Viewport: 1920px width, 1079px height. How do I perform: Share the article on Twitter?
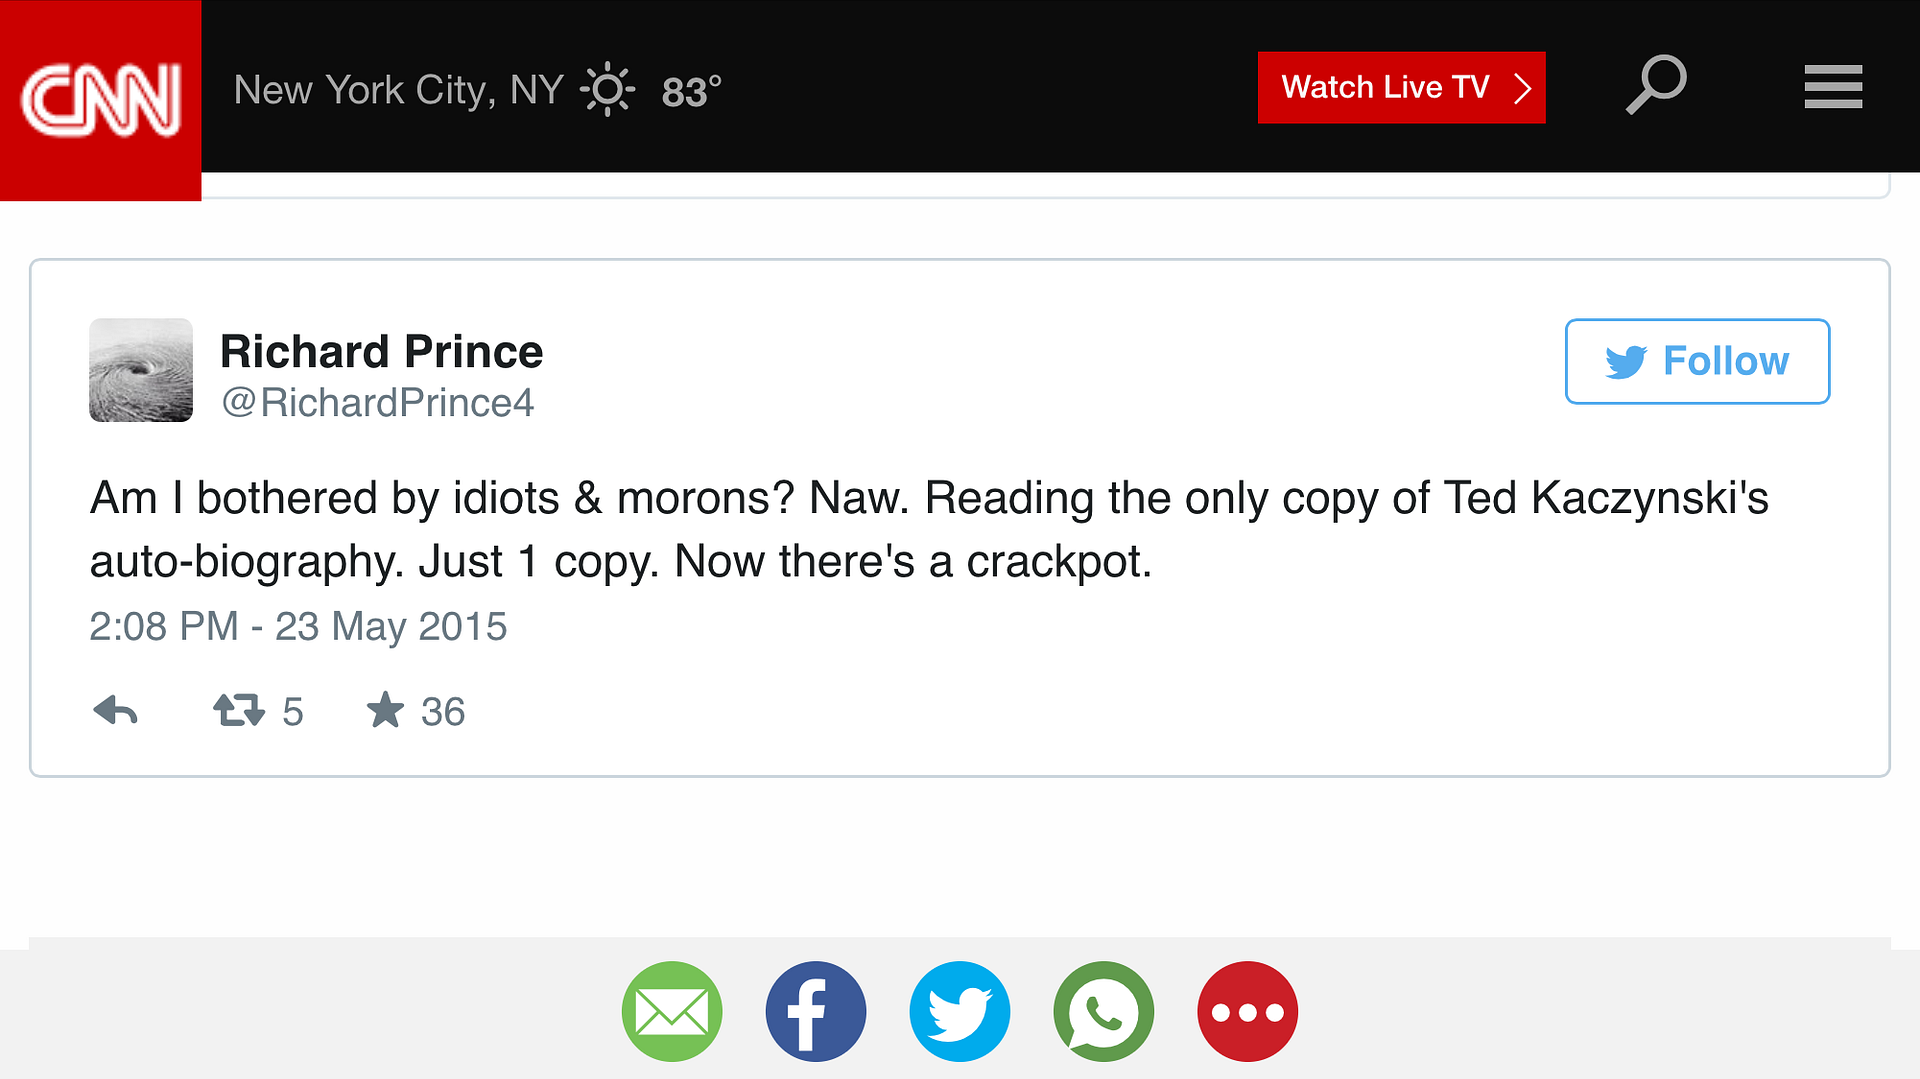click(x=960, y=1011)
